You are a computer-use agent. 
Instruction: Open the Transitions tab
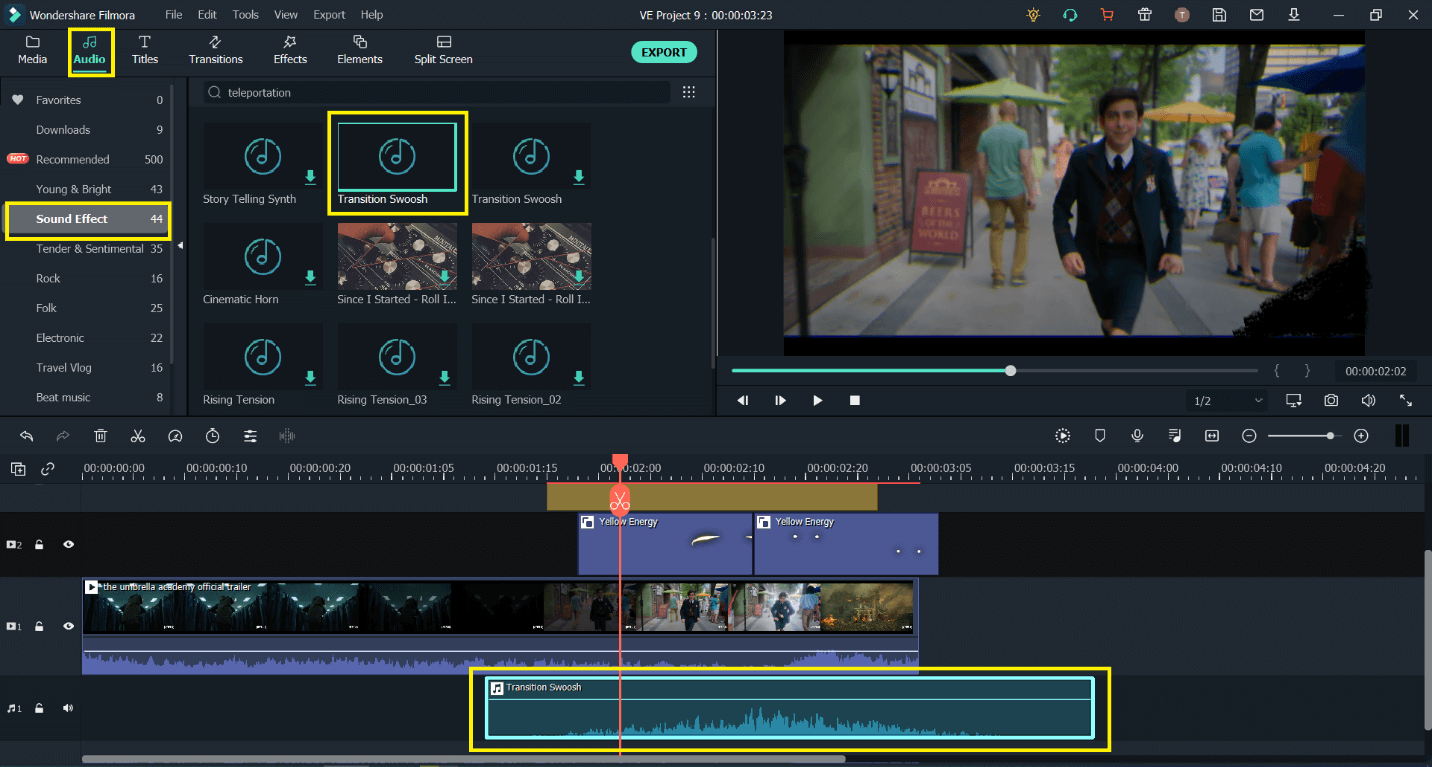coord(215,50)
